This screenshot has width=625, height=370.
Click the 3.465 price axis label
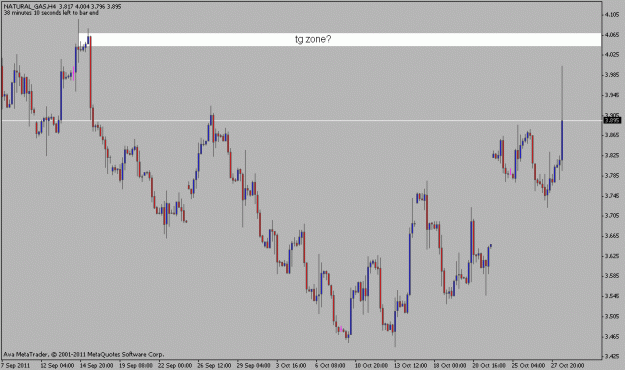pyautogui.click(x=612, y=336)
